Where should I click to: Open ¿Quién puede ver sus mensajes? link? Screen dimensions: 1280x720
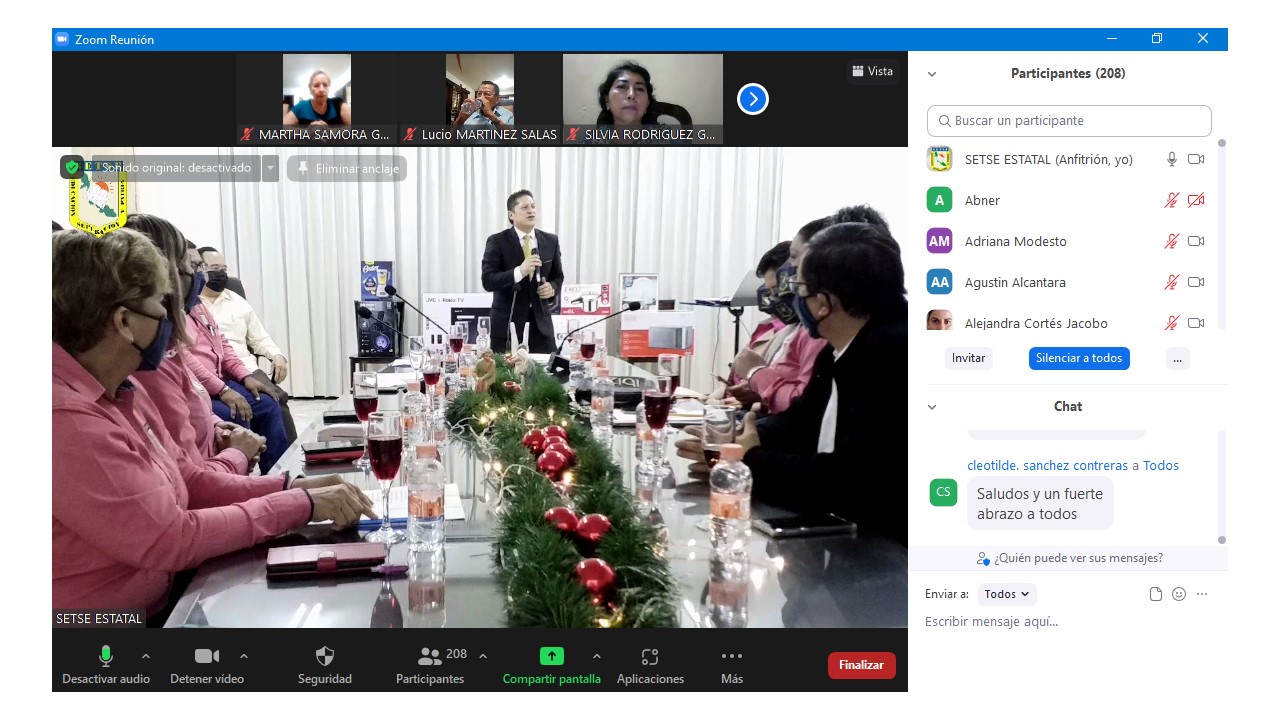(x=1070, y=558)
